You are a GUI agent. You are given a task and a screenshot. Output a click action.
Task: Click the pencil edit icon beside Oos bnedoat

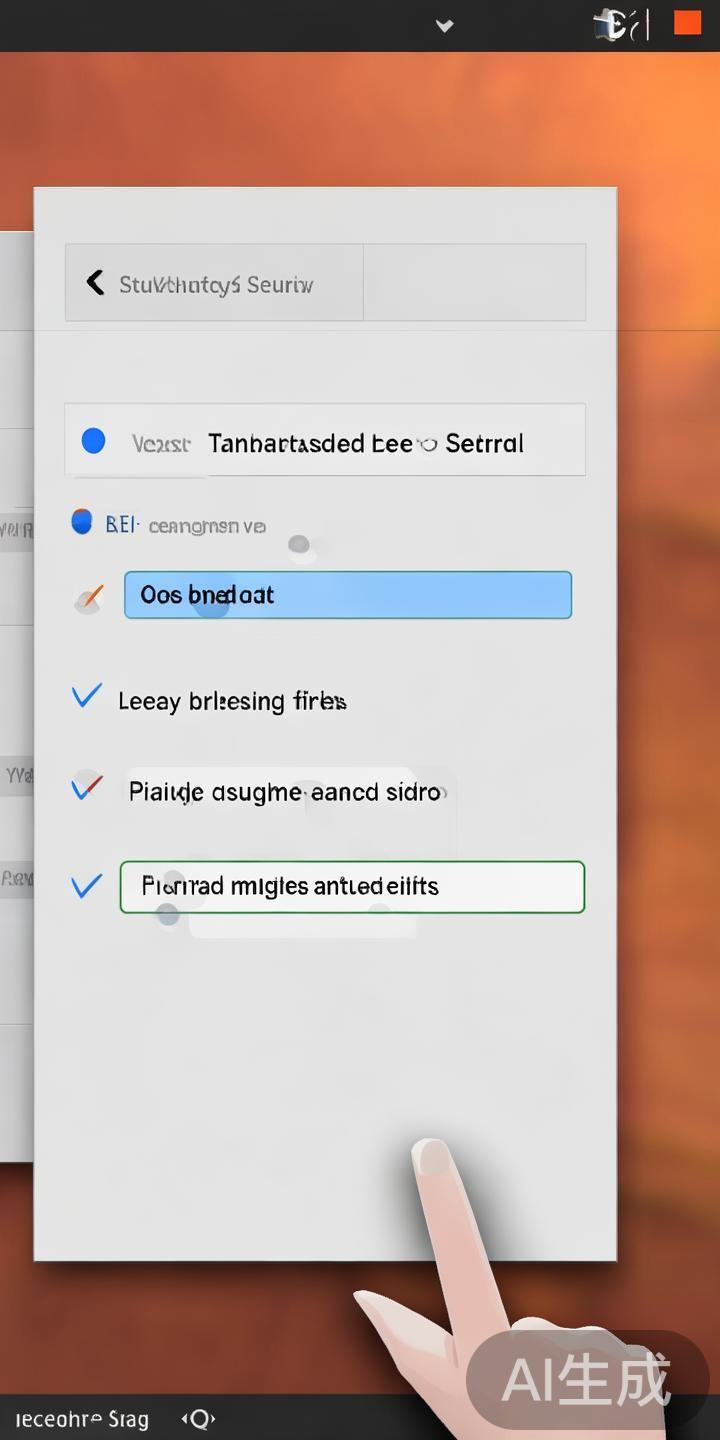click(x=90, y=598)
